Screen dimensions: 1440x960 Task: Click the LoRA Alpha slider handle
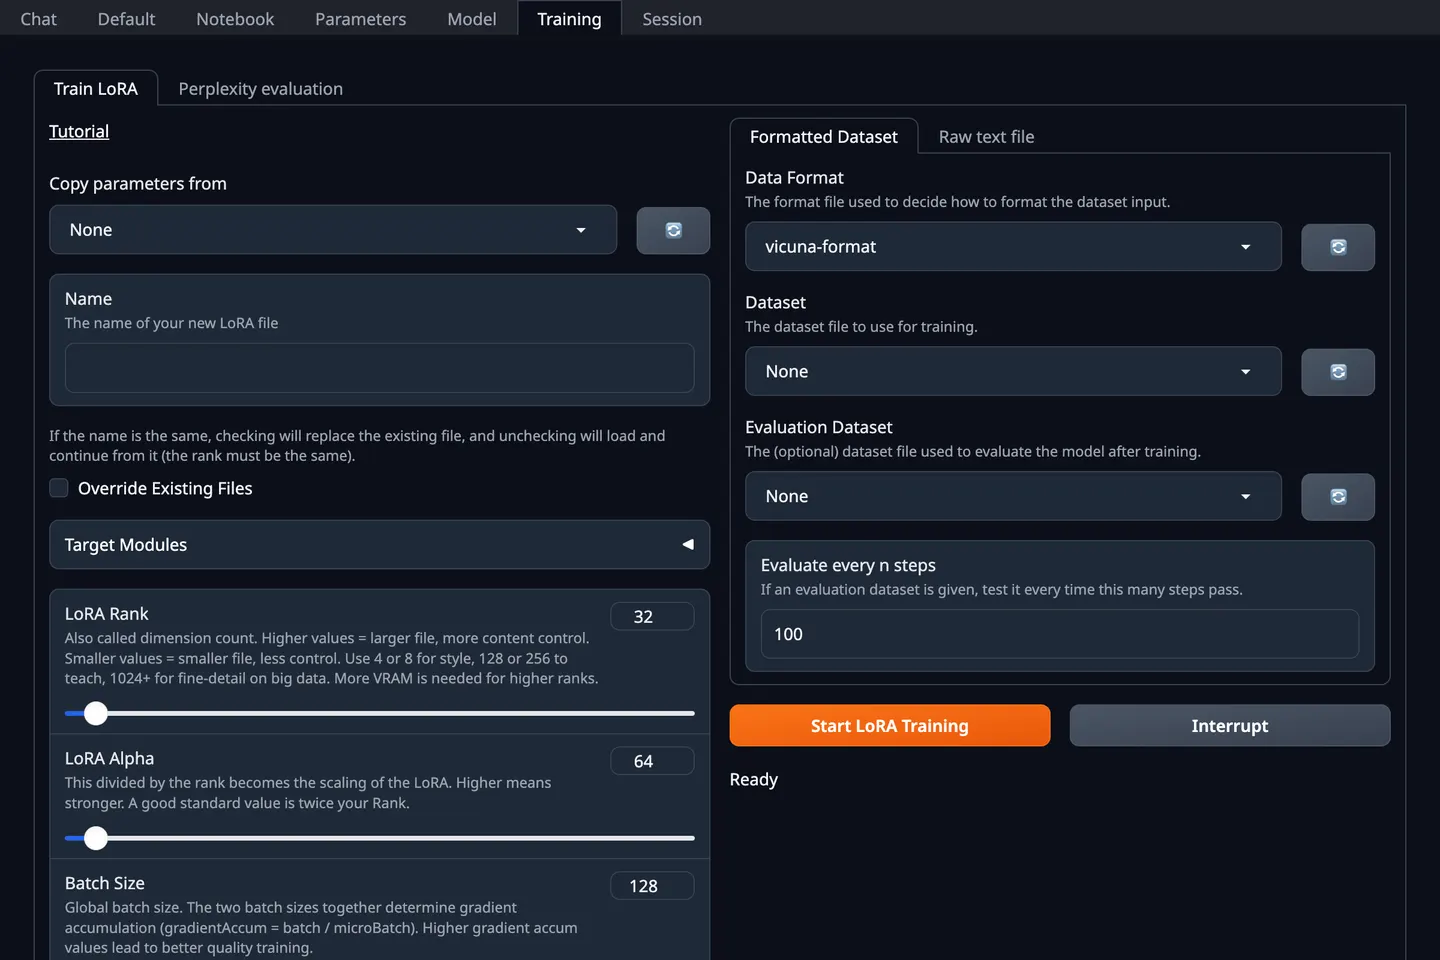click(x=96, y=839)
